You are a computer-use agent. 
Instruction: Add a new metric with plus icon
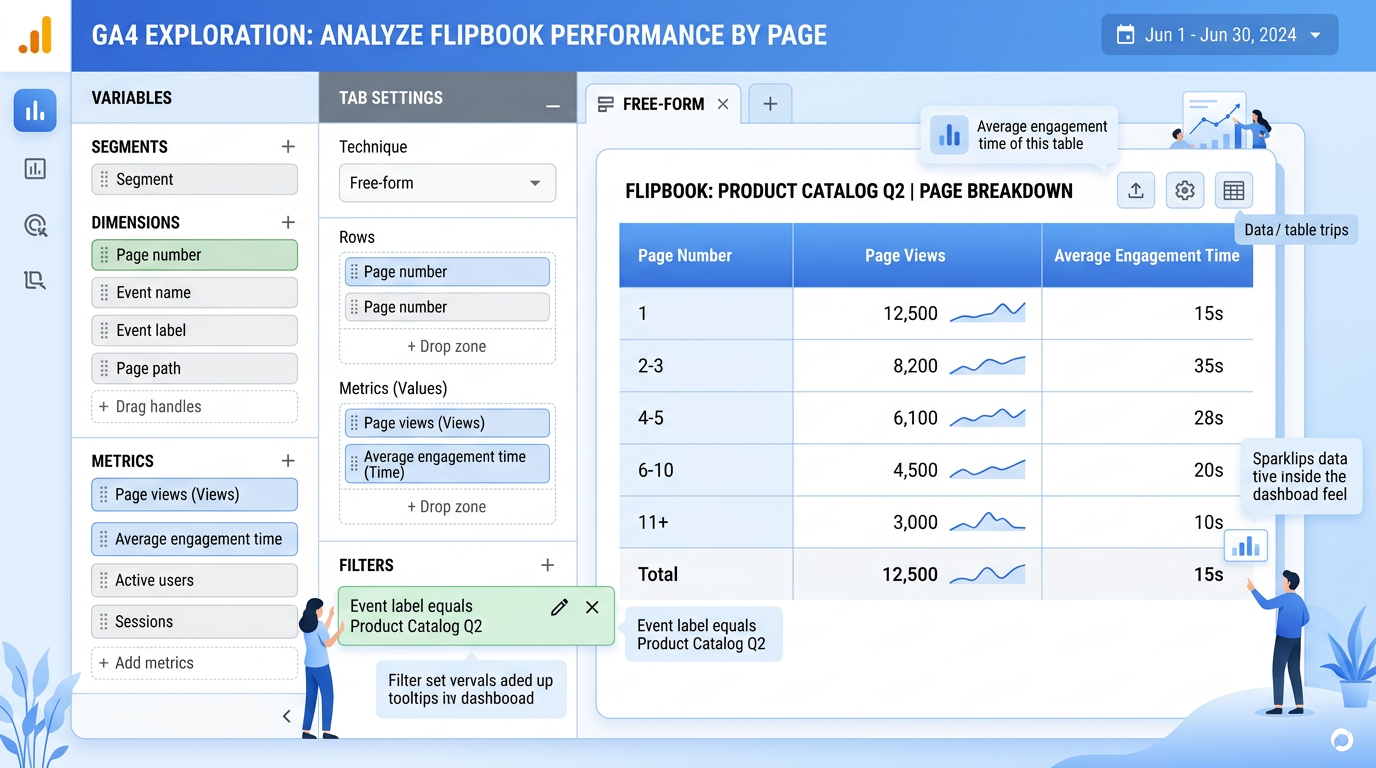(288, 461)
